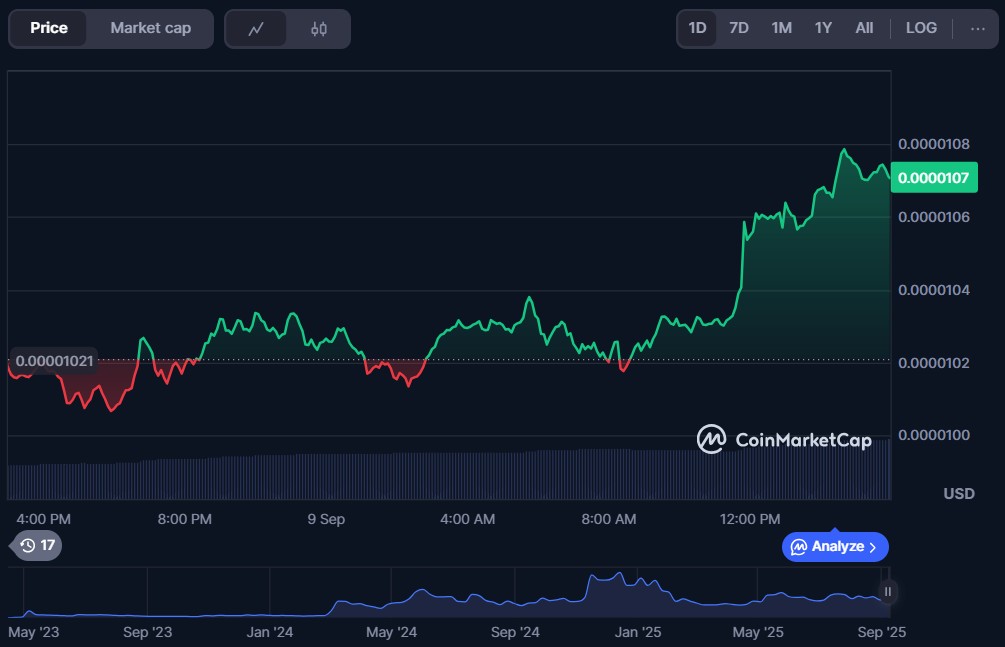The height and width of the screenshot is (647, 1005).
Task: Click the Jan '25 peak in overview timeline
Action: 620,576
